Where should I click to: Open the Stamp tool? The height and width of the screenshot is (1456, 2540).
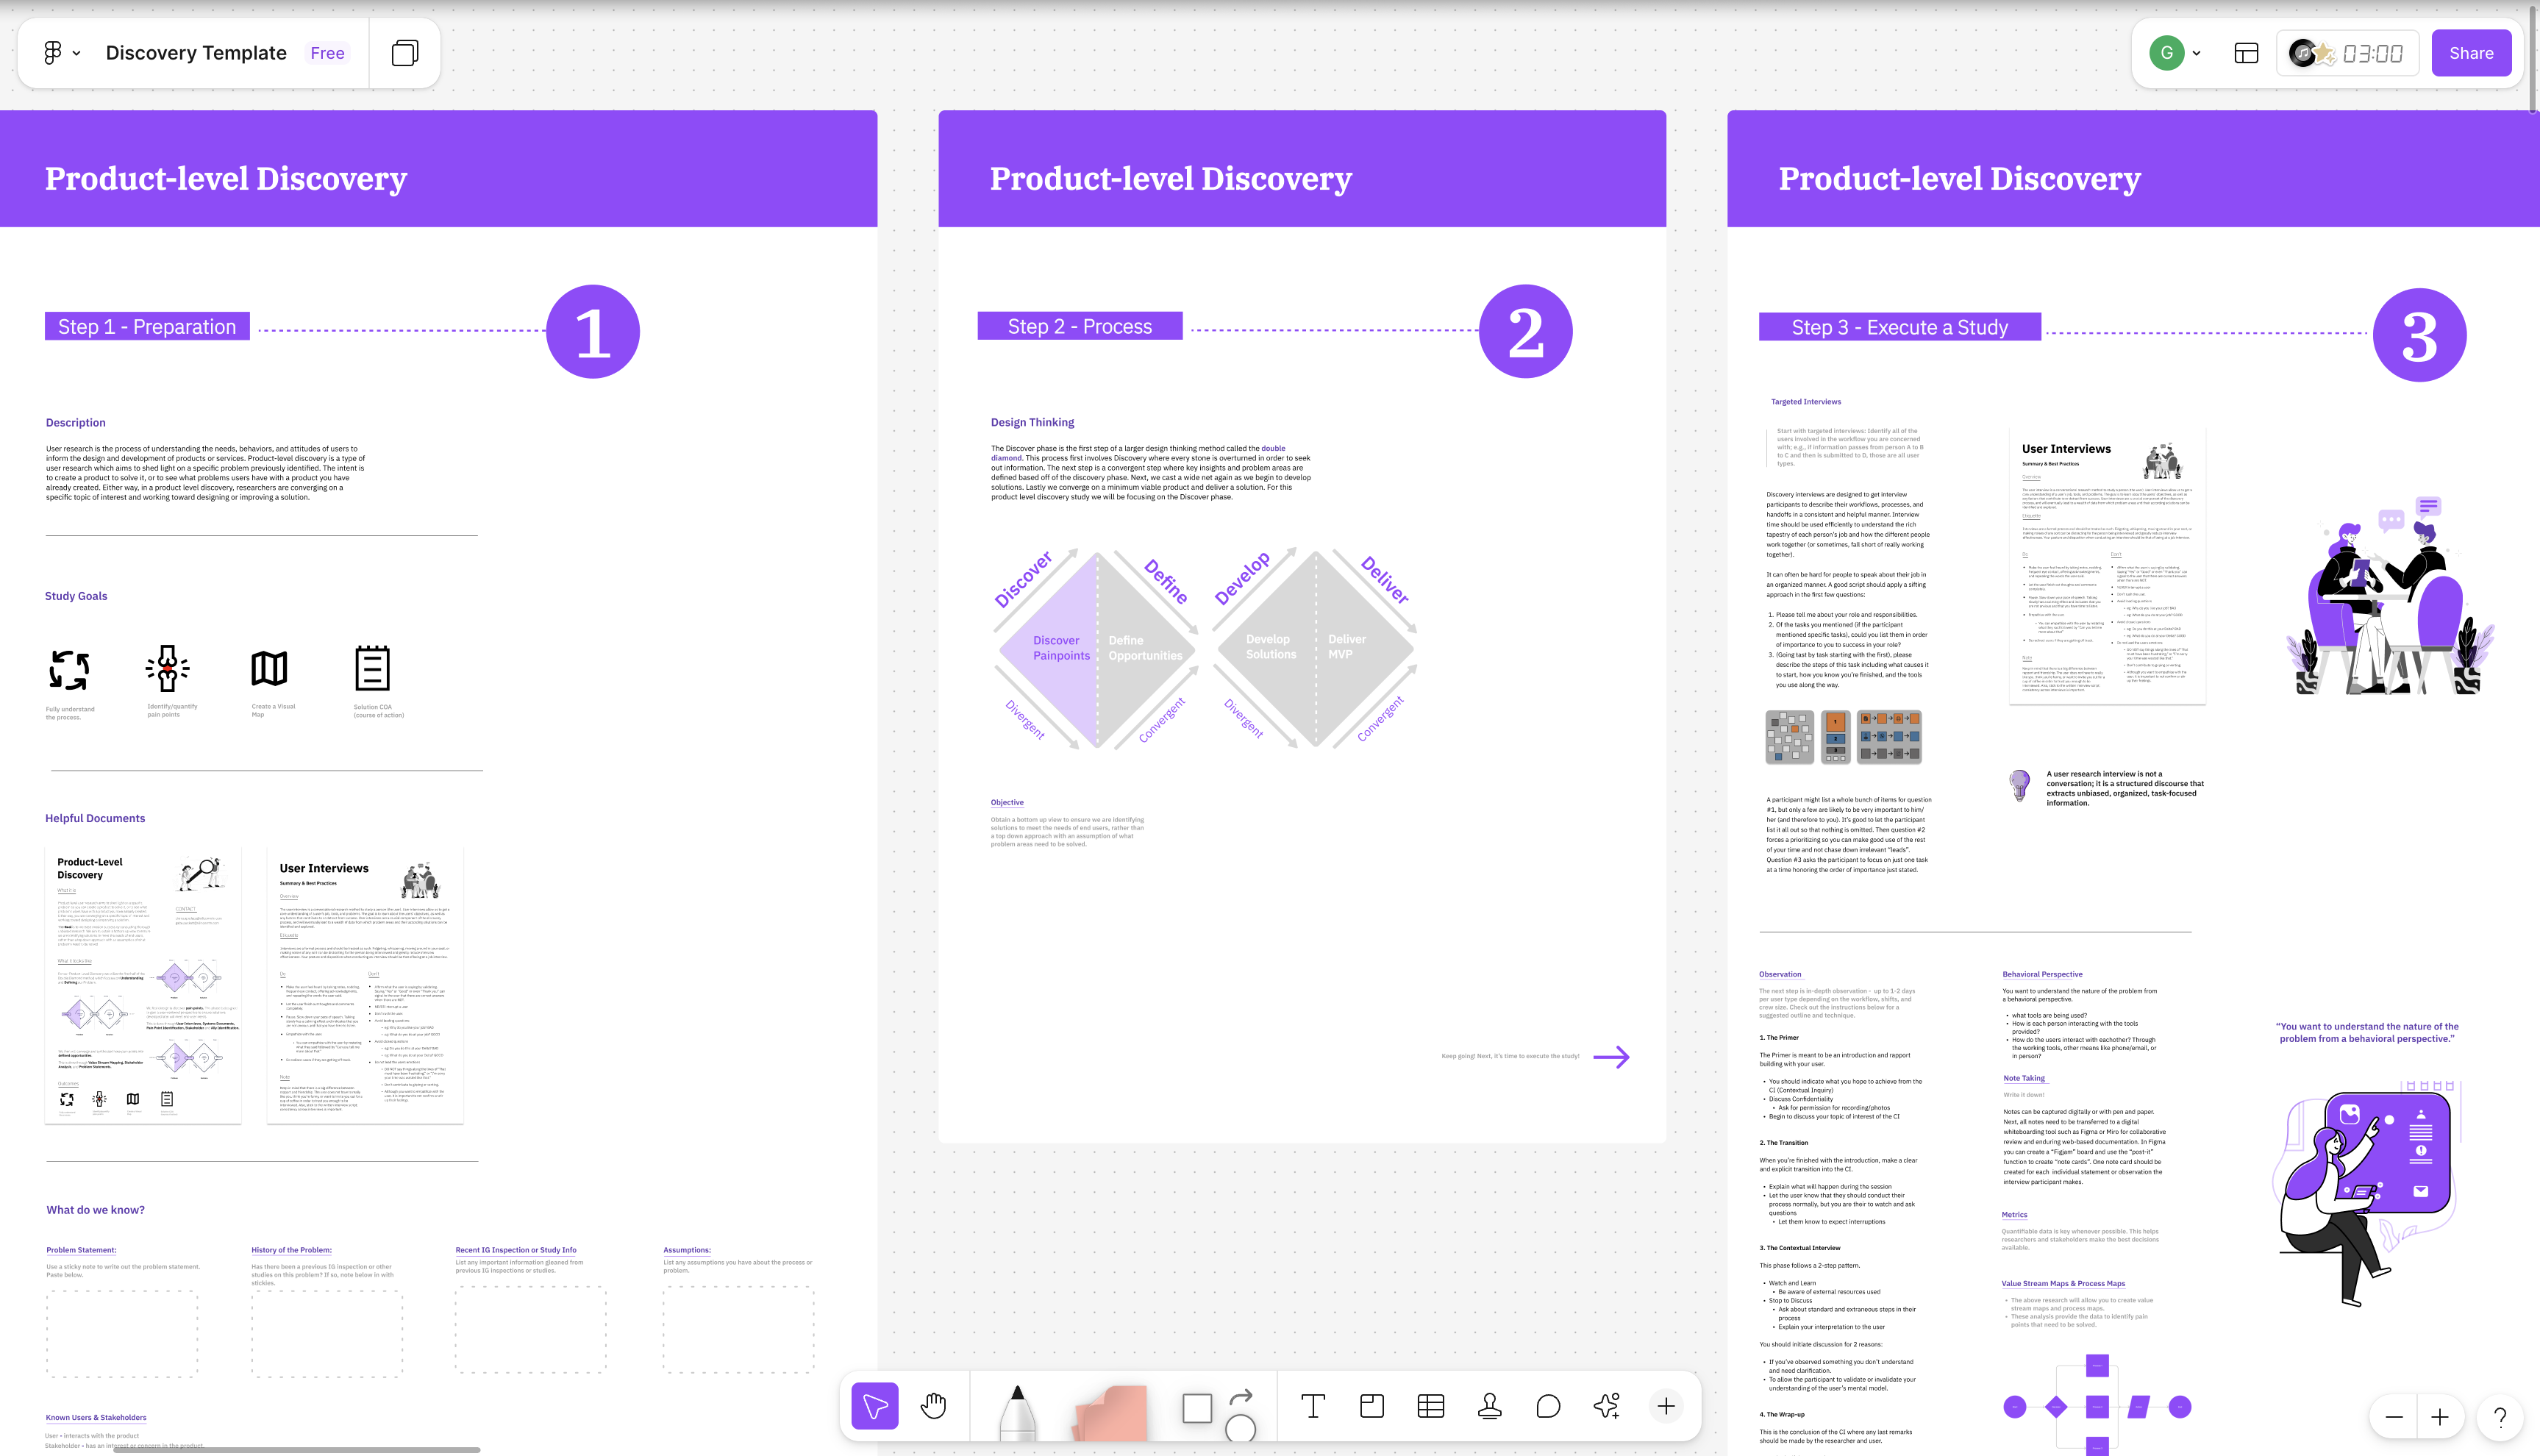tap(1489, 1406)
